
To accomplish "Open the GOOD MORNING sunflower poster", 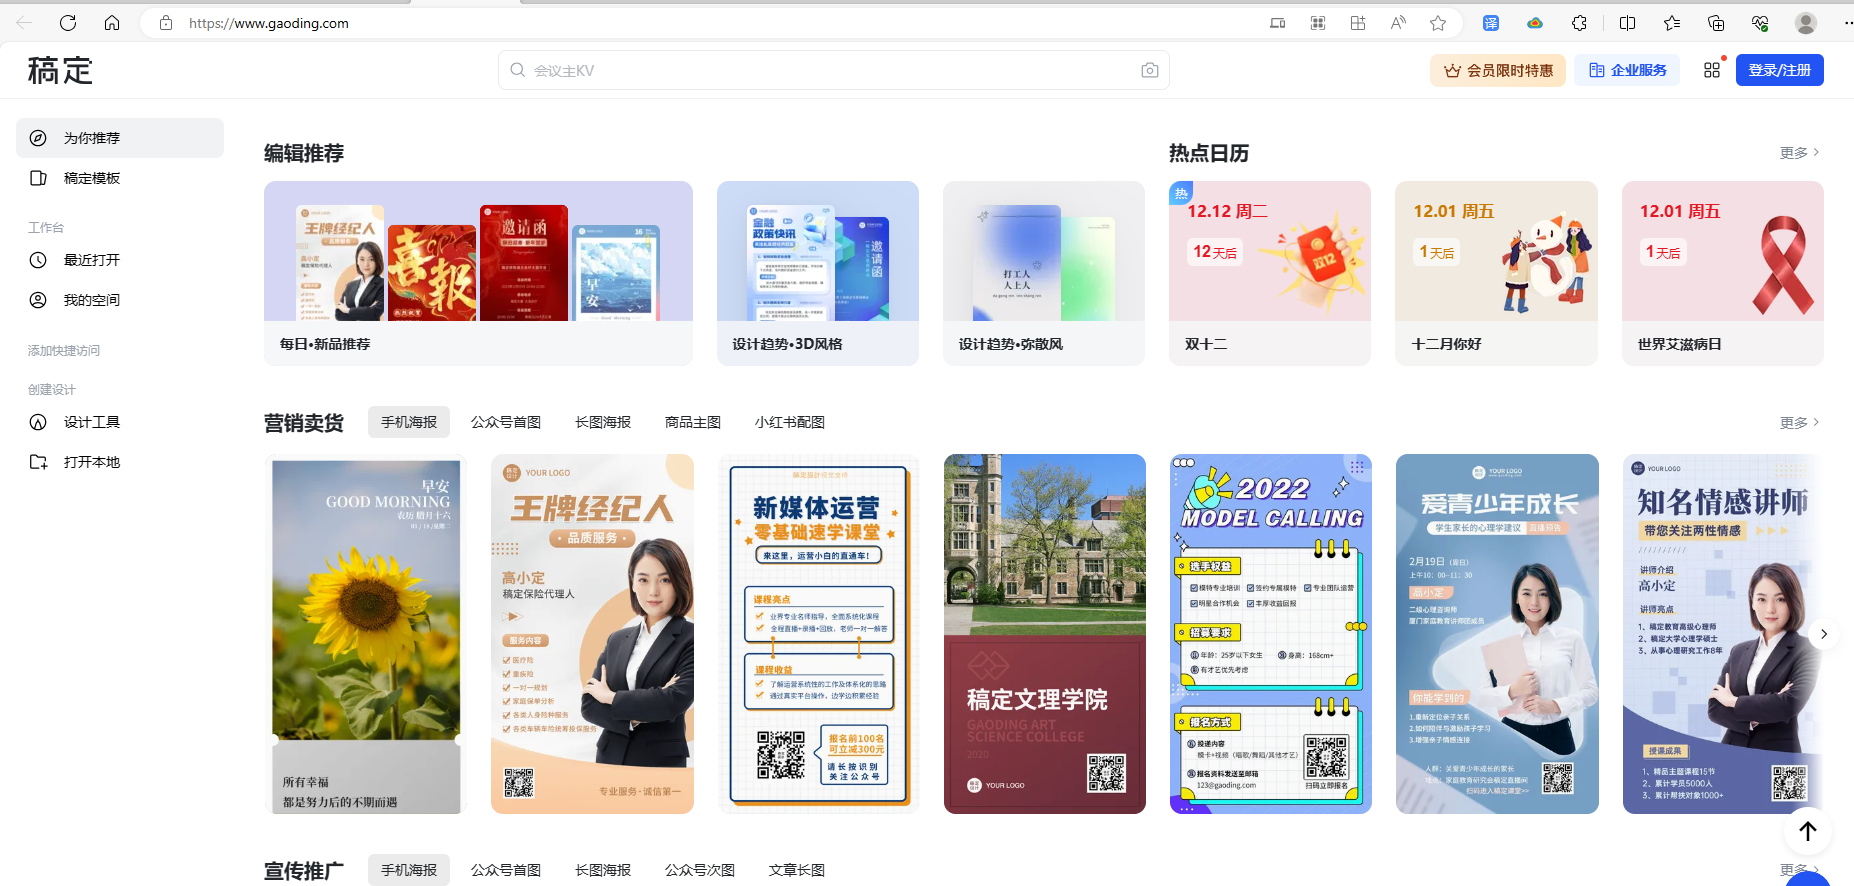I will click(366, 634).
